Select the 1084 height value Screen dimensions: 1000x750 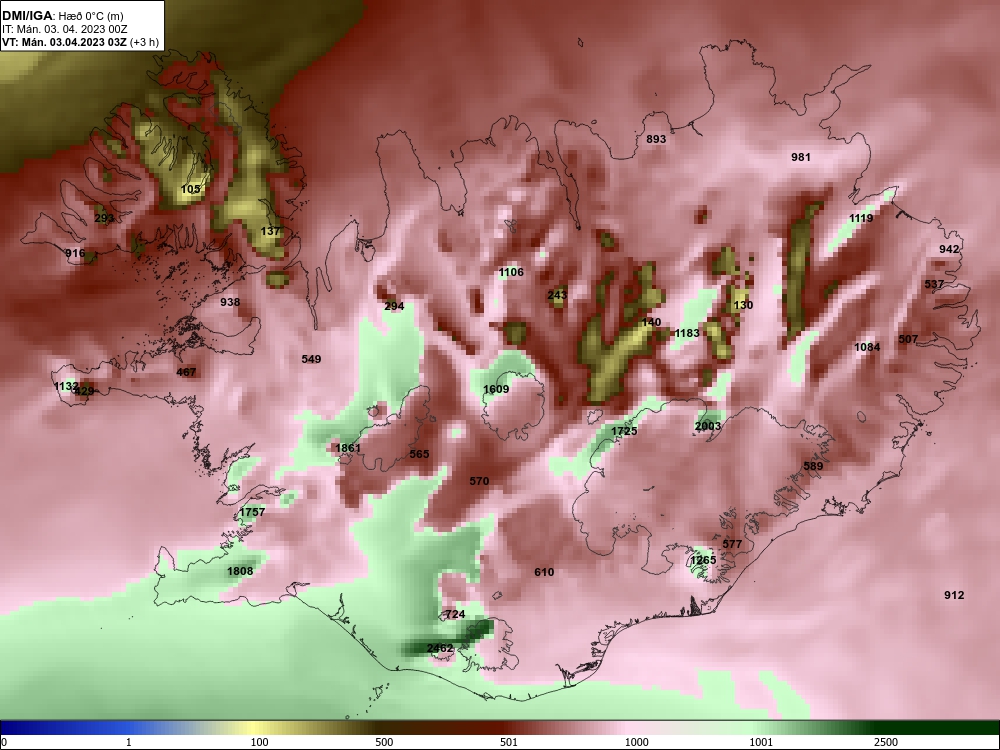(867, 347)
